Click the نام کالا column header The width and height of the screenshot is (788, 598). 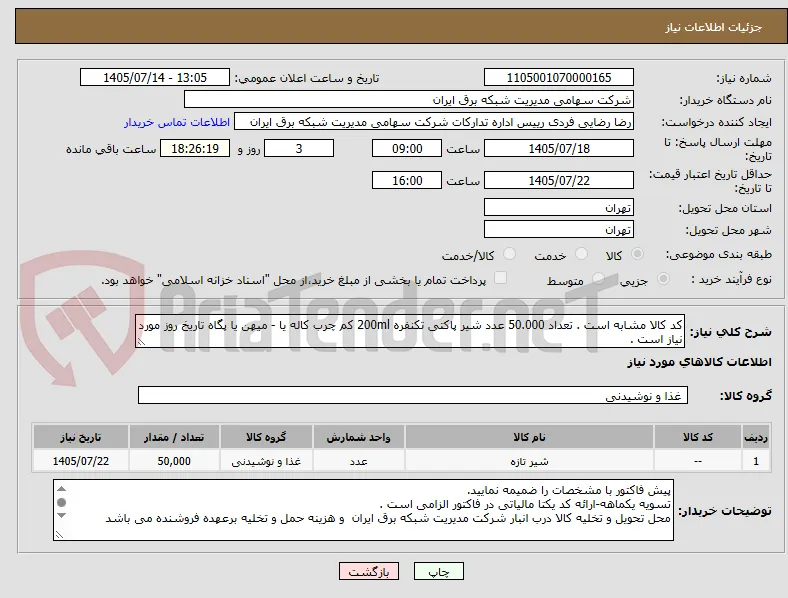coord(529,437)
